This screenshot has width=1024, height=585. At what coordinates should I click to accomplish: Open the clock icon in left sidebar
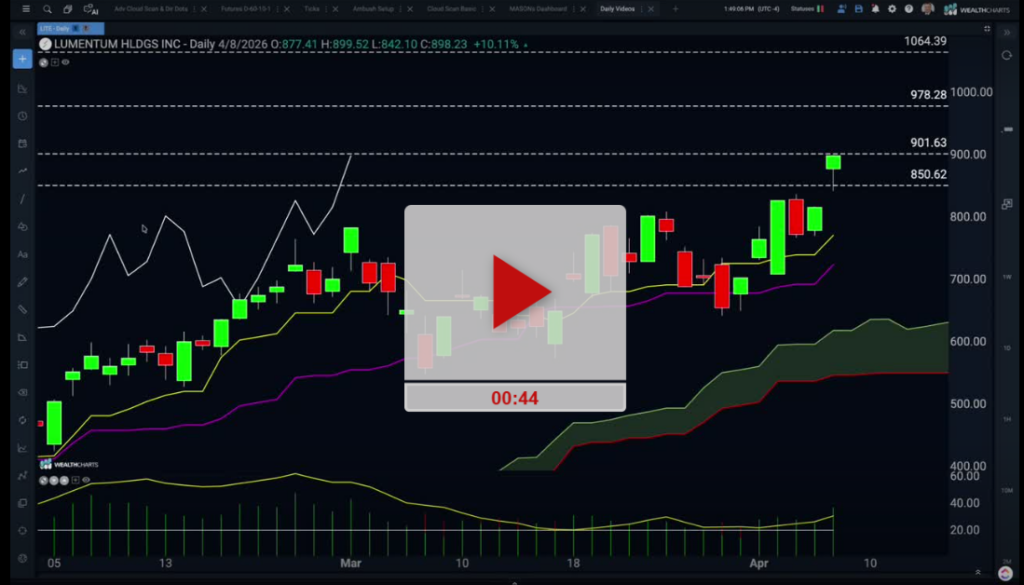(22, 116)
